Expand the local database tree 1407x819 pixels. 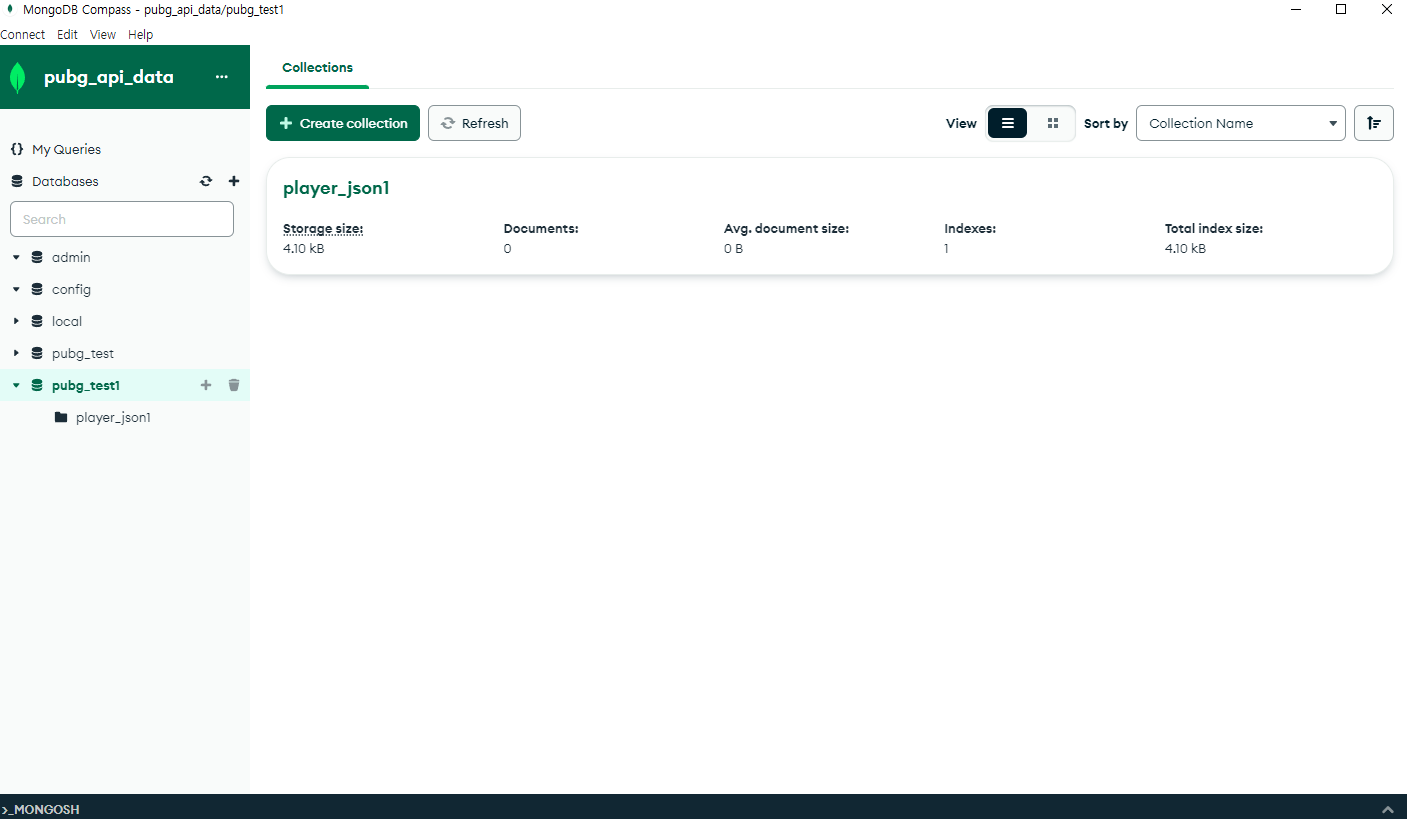(16, 321)
